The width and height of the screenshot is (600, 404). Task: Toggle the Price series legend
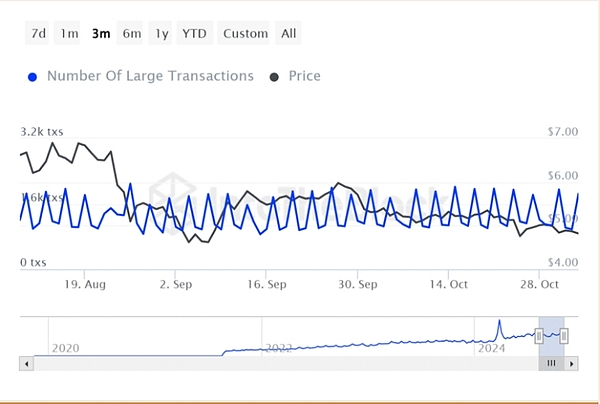305,76
